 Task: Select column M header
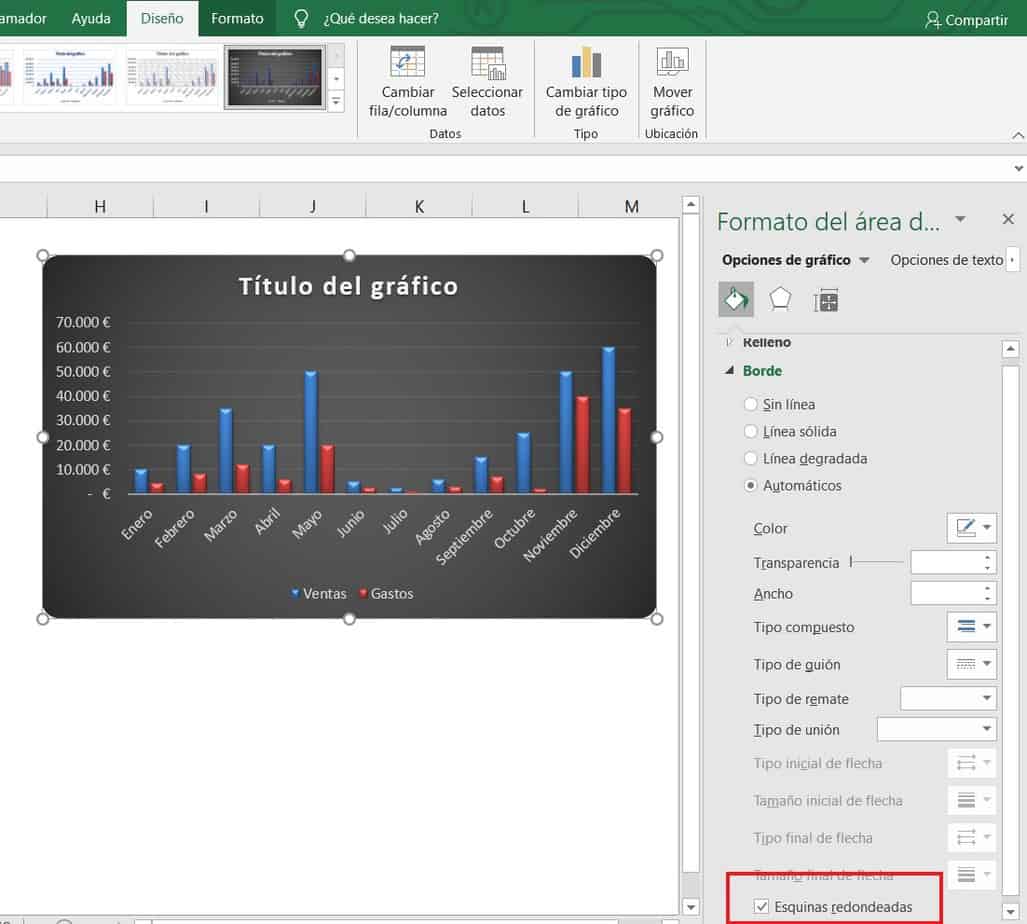[631, 206]
